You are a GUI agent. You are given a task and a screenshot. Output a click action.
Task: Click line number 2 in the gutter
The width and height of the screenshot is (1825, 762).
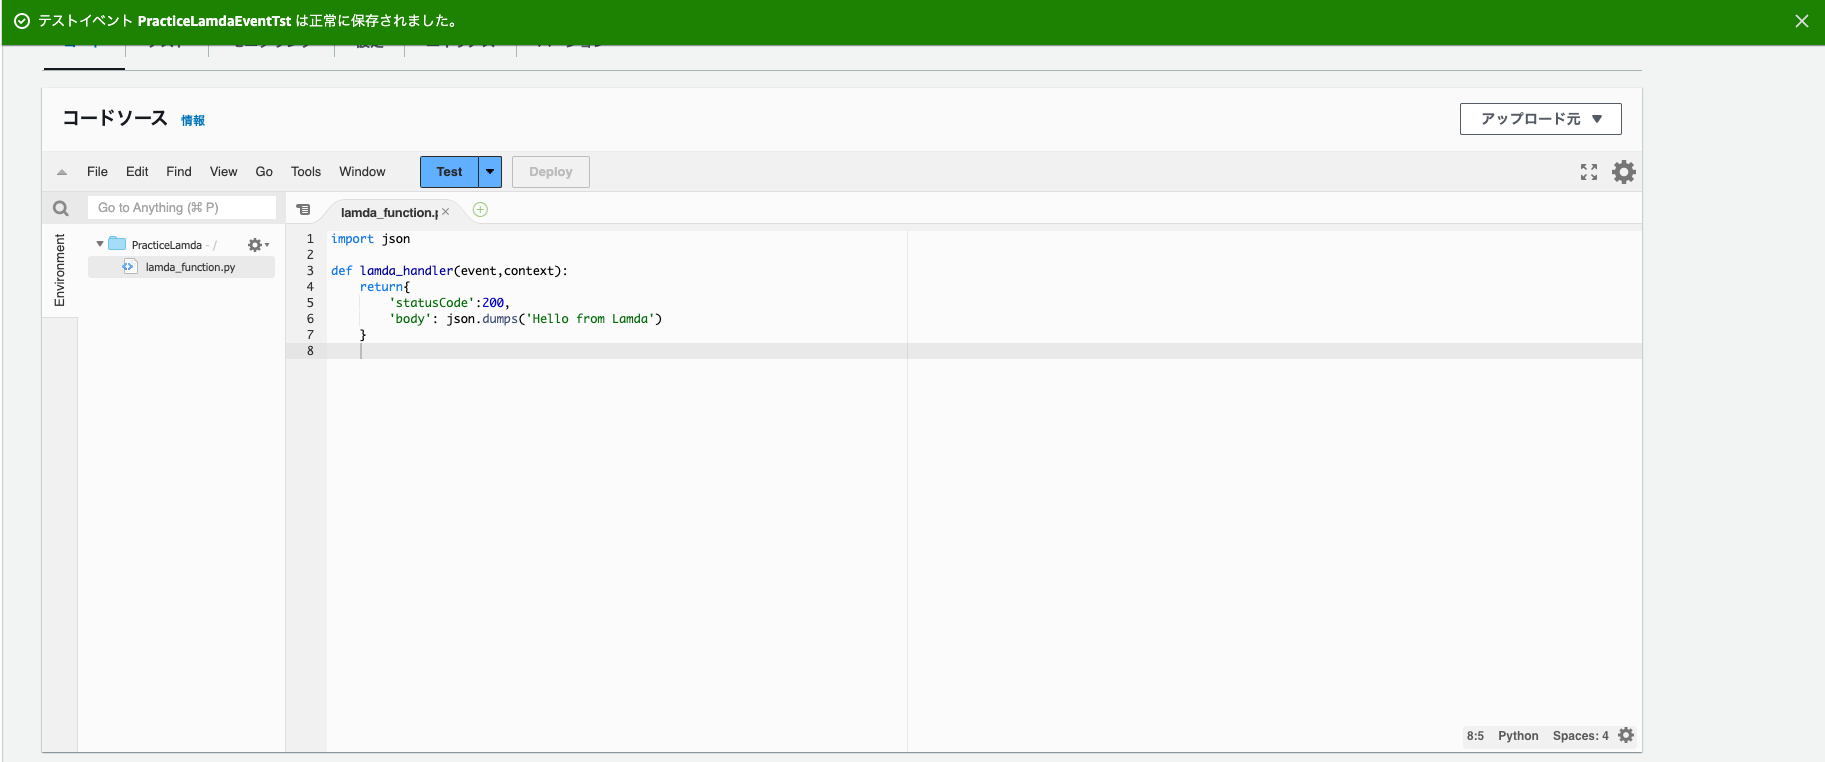point(310,255)
